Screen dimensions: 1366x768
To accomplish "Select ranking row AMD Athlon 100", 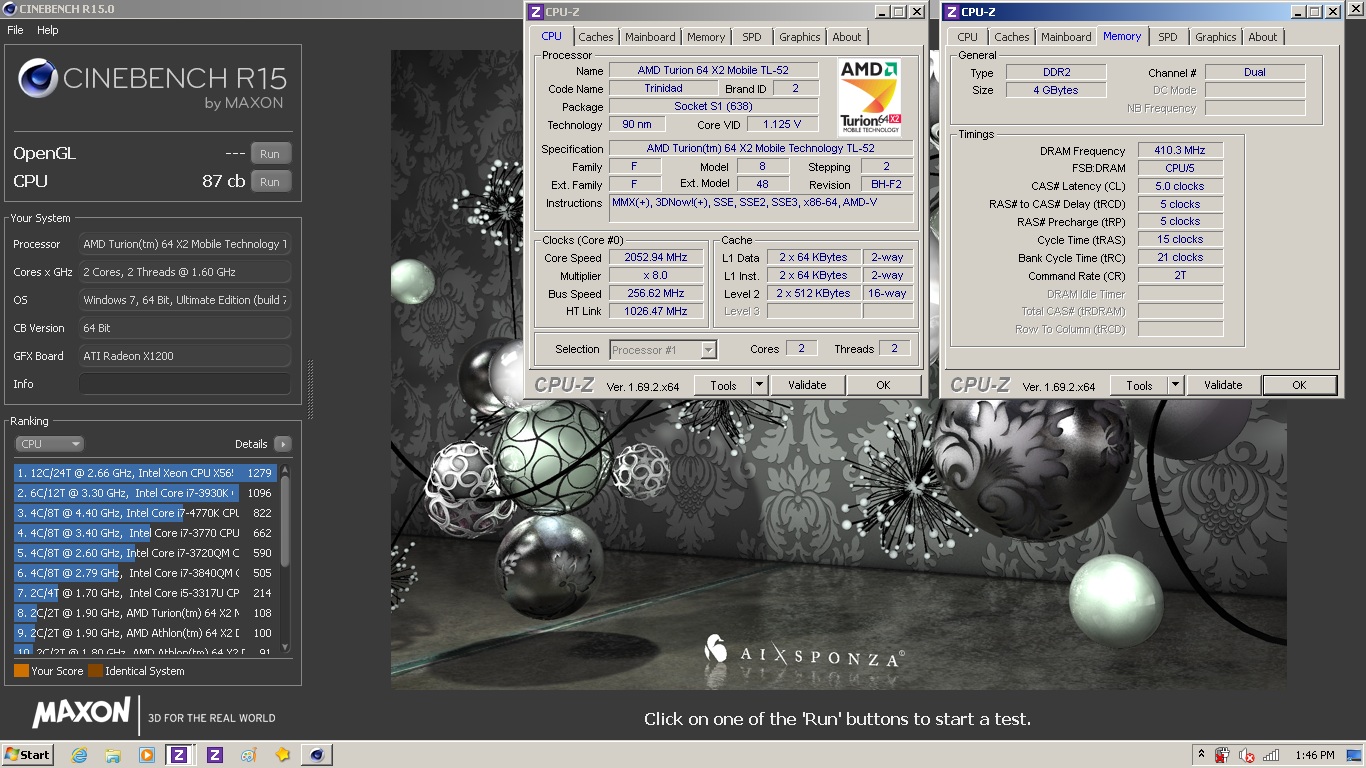I will click(x=146, y=633).
